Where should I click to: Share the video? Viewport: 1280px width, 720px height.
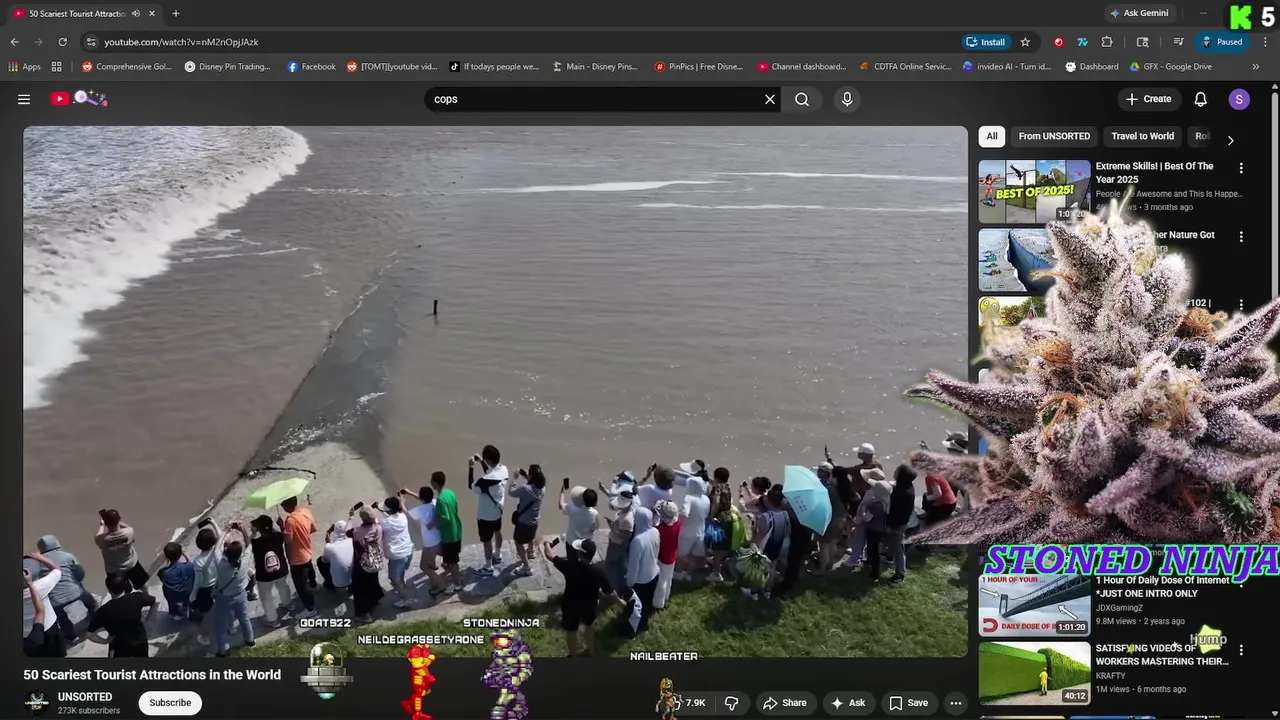click(784, 703)
